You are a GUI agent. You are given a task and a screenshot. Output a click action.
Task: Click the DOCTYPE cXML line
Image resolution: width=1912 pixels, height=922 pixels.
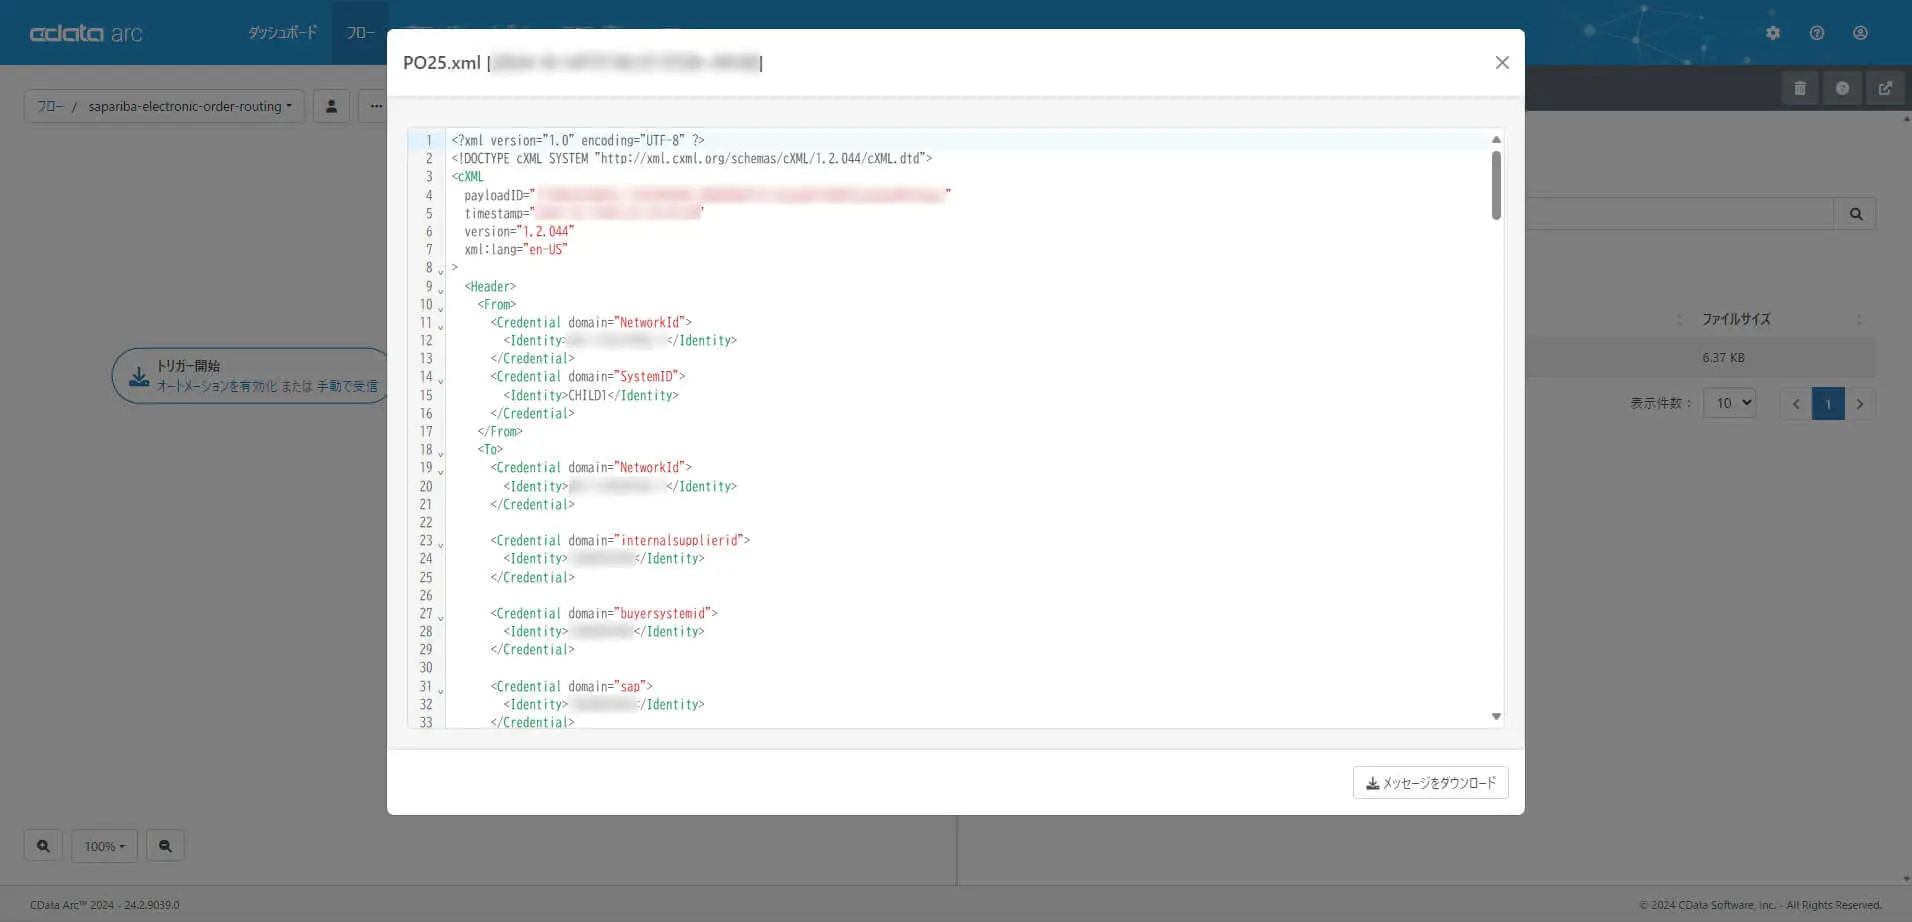point(691,158)
